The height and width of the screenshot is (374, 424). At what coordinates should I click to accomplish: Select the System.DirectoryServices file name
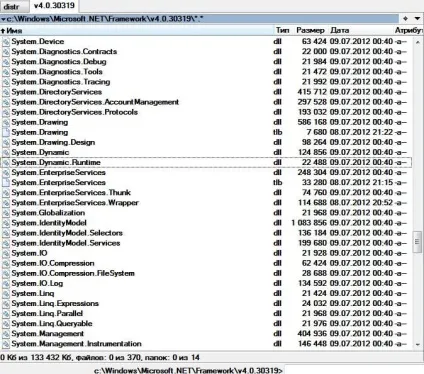[57, 92]
